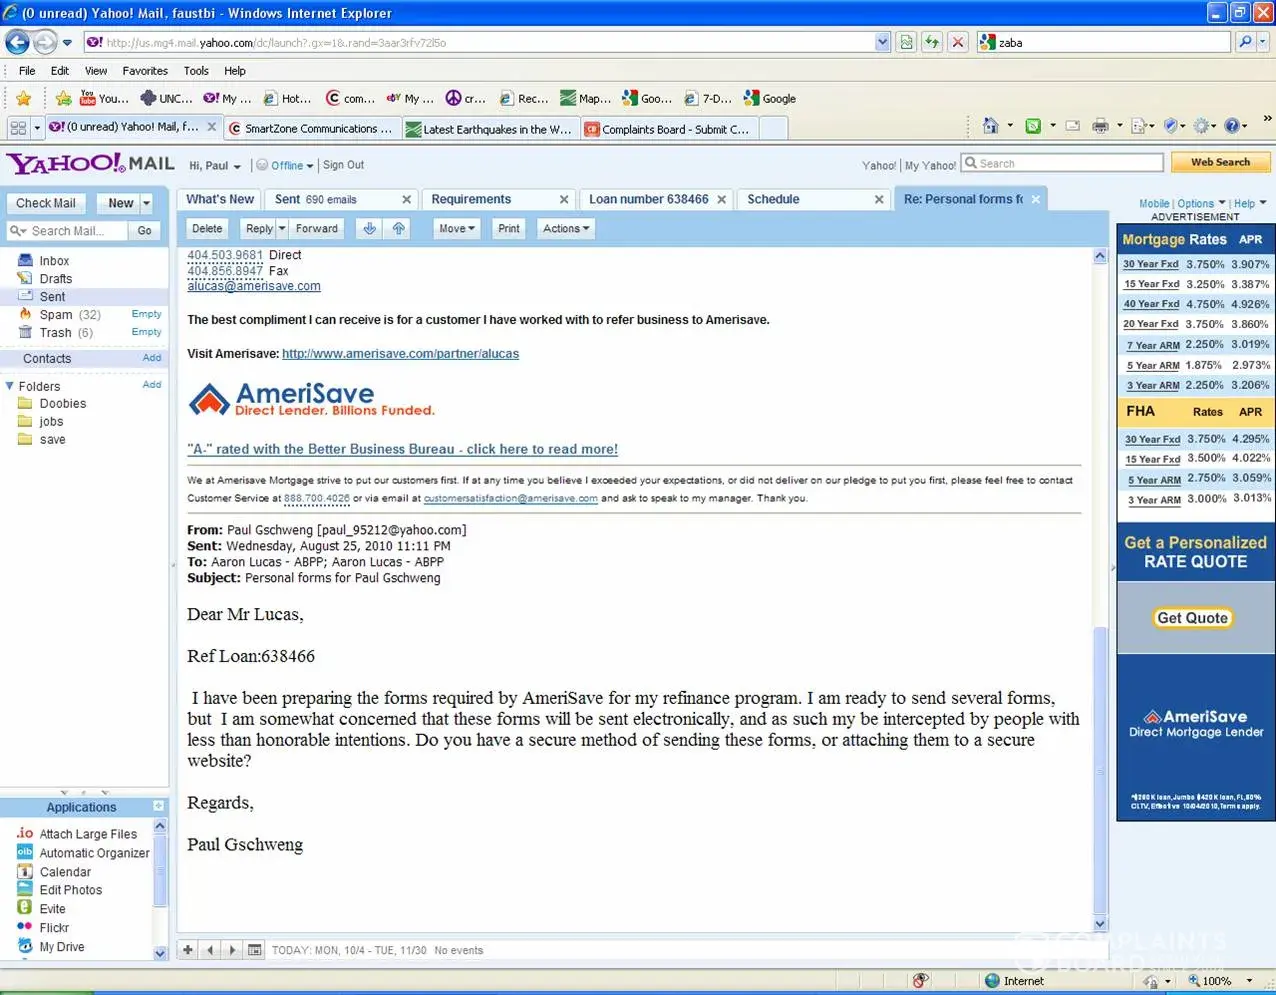This screenshot has width=1276, height=995.
Task: Click the Web Search button
Action: 1220,162
